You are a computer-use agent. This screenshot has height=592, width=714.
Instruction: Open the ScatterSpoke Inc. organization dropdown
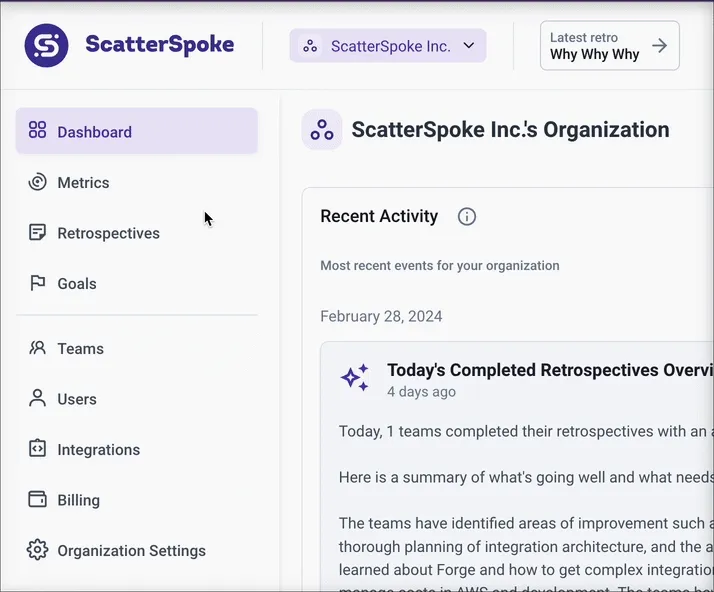tap(388, 46)
